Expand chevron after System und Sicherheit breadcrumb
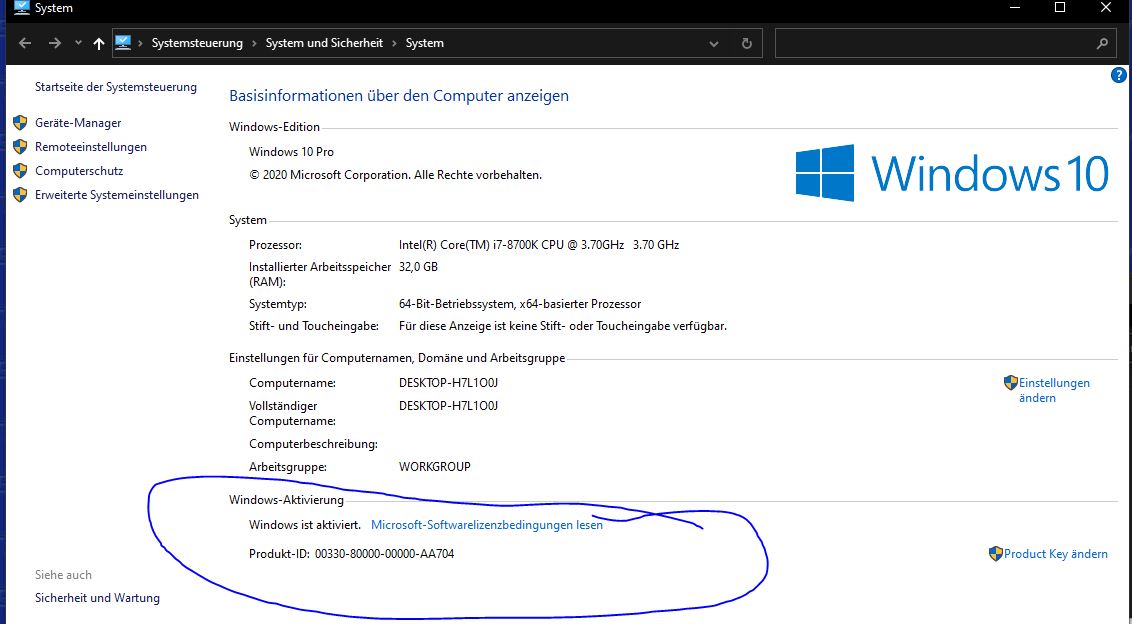The width and height of the screenshot is (1132, 624). [x=394, y=43]
